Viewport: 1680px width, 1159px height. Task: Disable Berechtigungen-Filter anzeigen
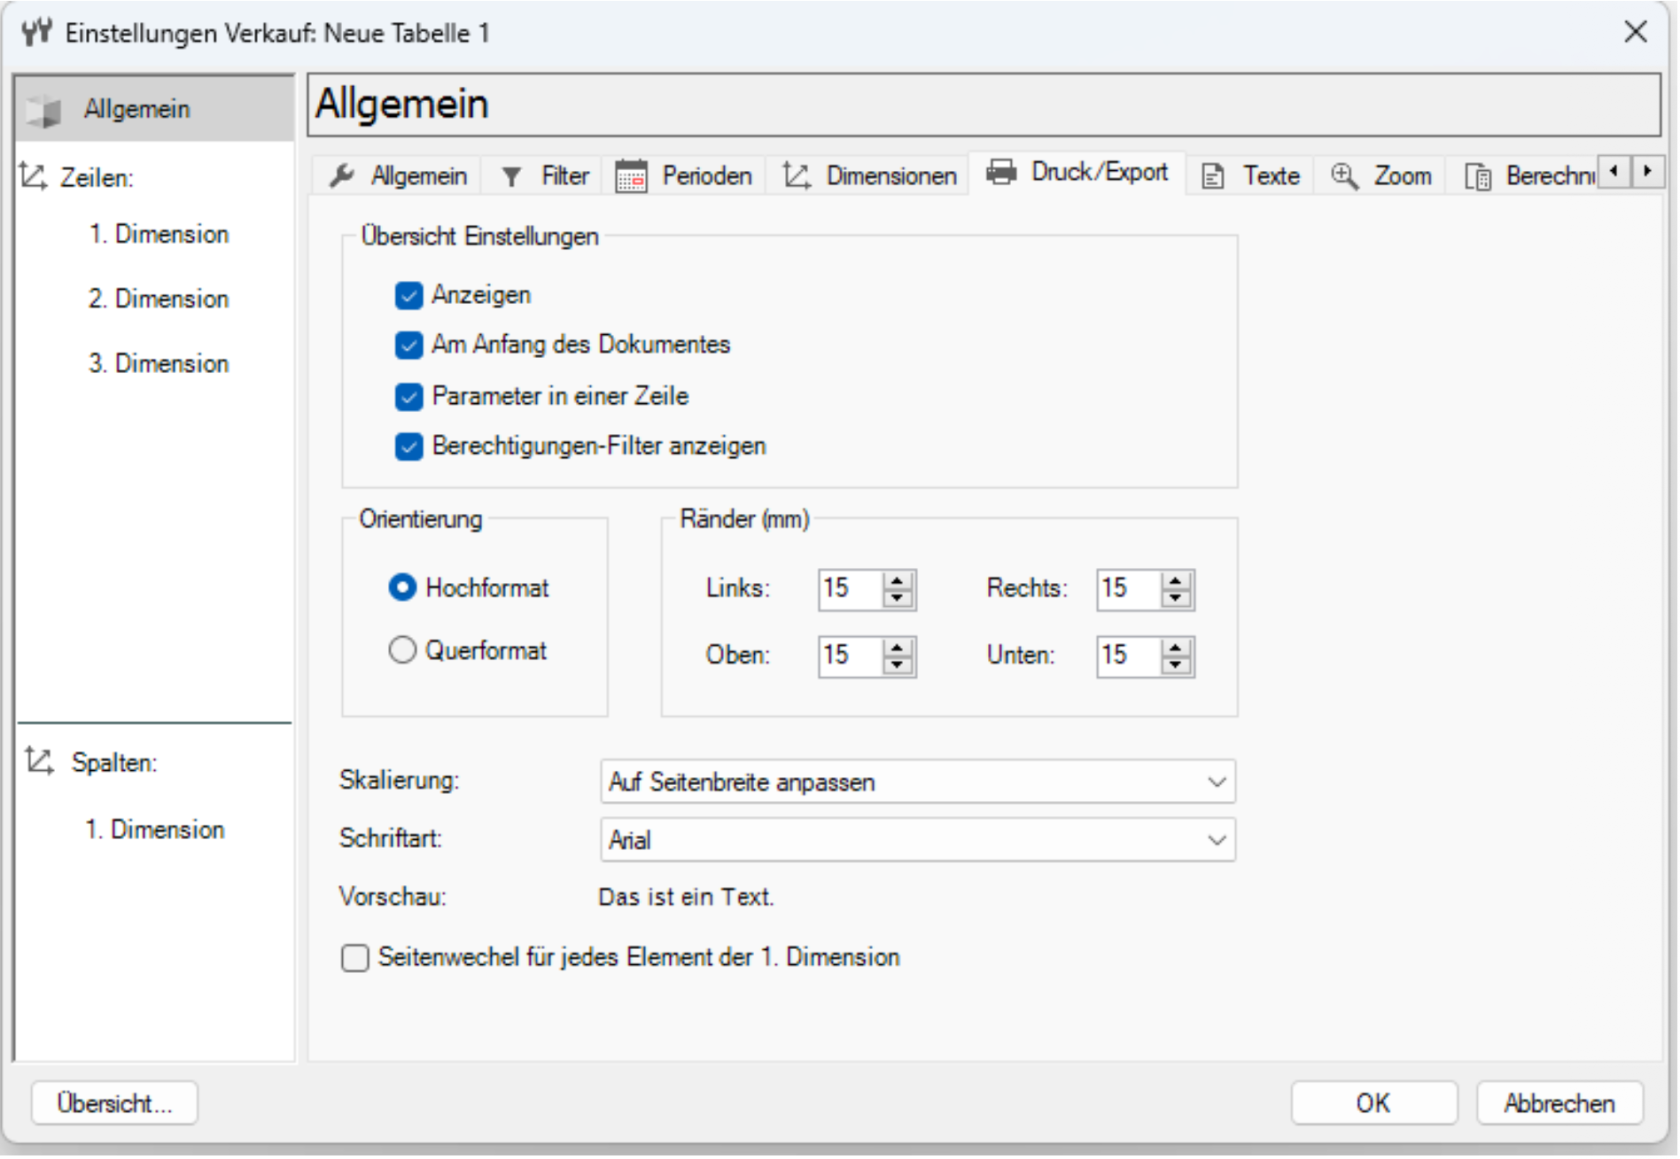pyautogui.click(x=408, y=446)
